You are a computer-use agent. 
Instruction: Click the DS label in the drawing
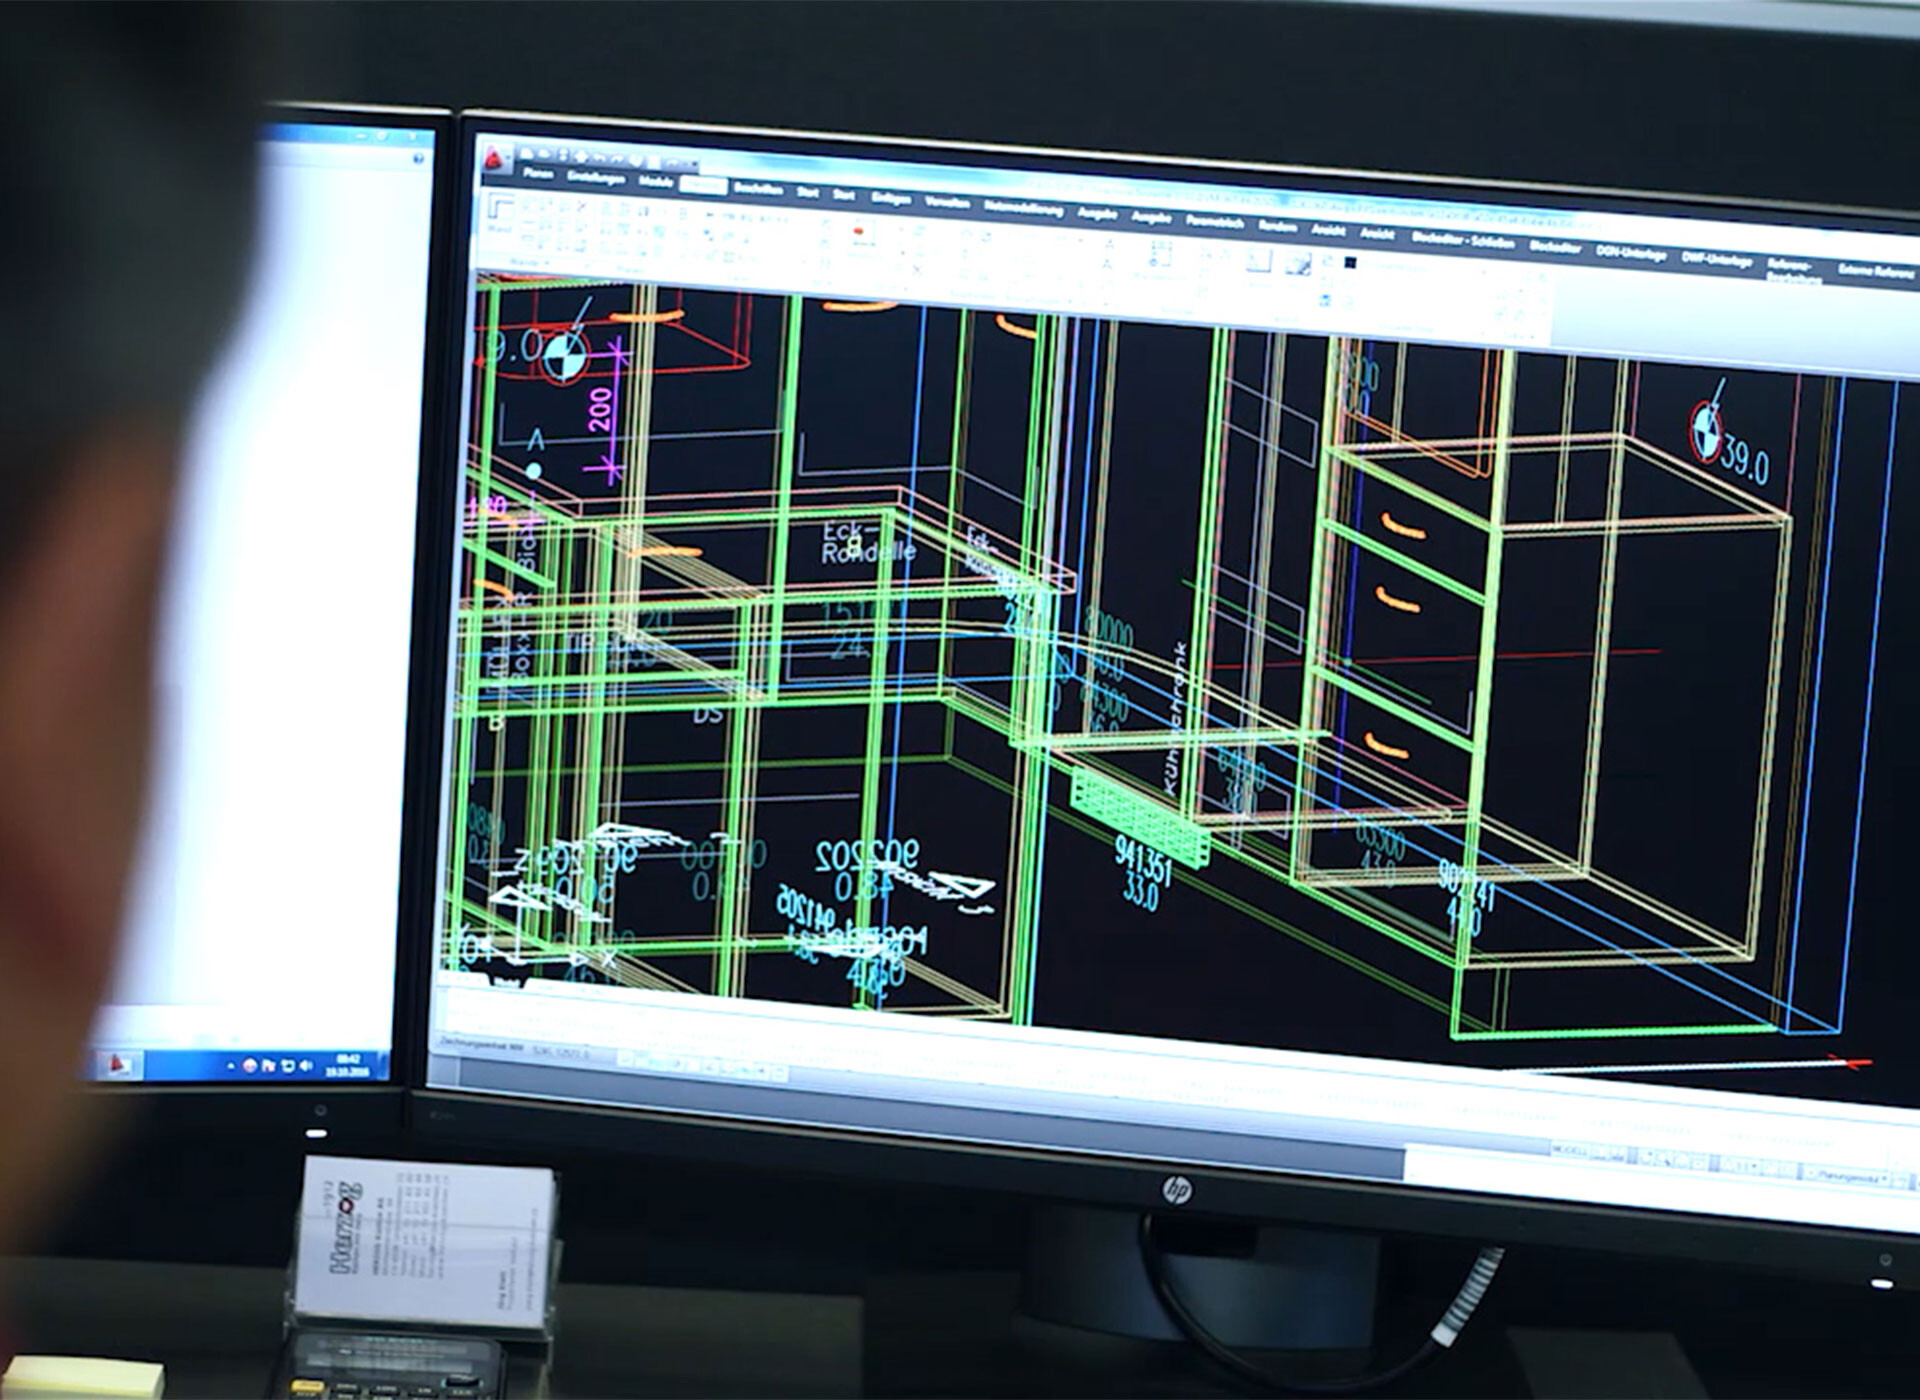(x=707, y=715)
